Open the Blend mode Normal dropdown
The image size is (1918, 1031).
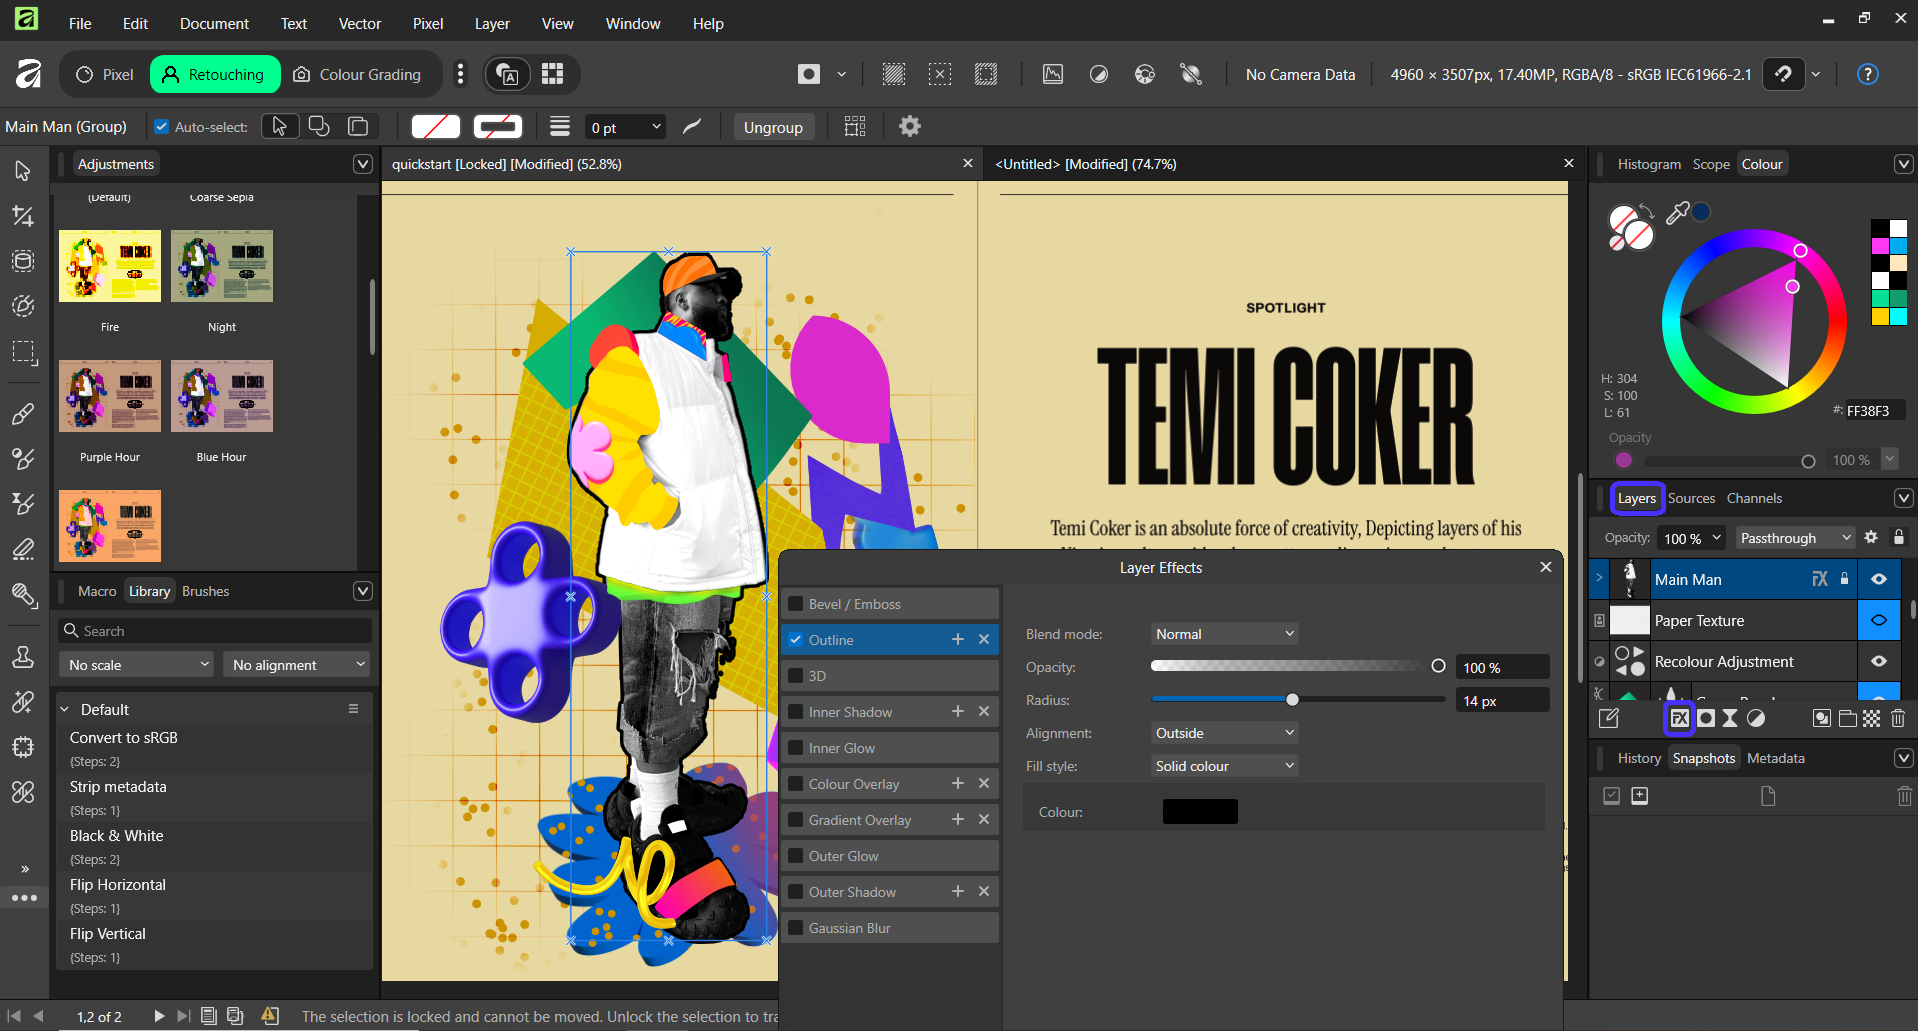(1224, 634)
